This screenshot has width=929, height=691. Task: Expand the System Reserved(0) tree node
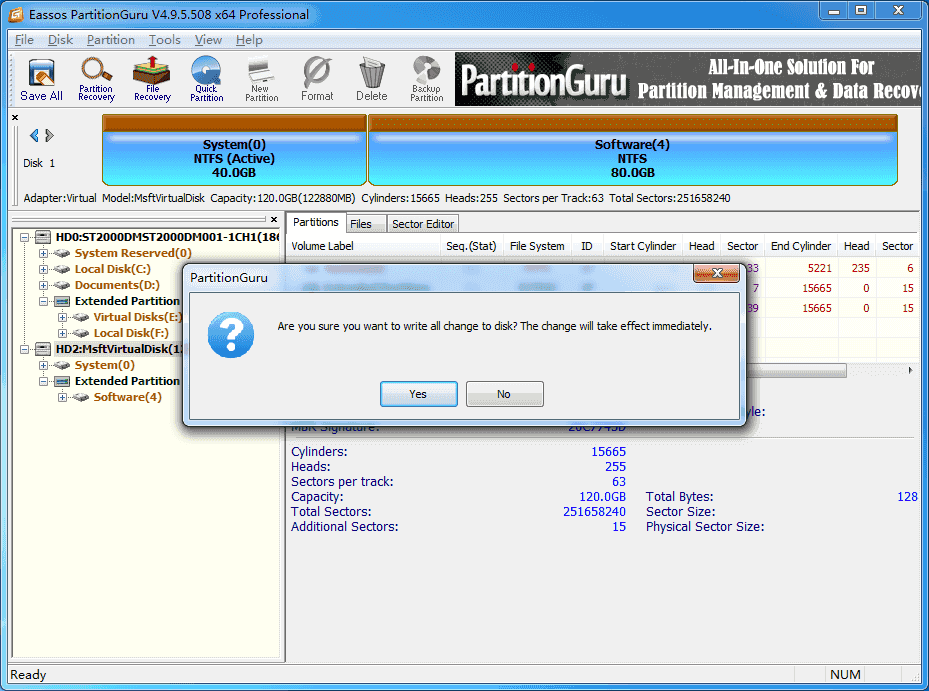point(43,254)
